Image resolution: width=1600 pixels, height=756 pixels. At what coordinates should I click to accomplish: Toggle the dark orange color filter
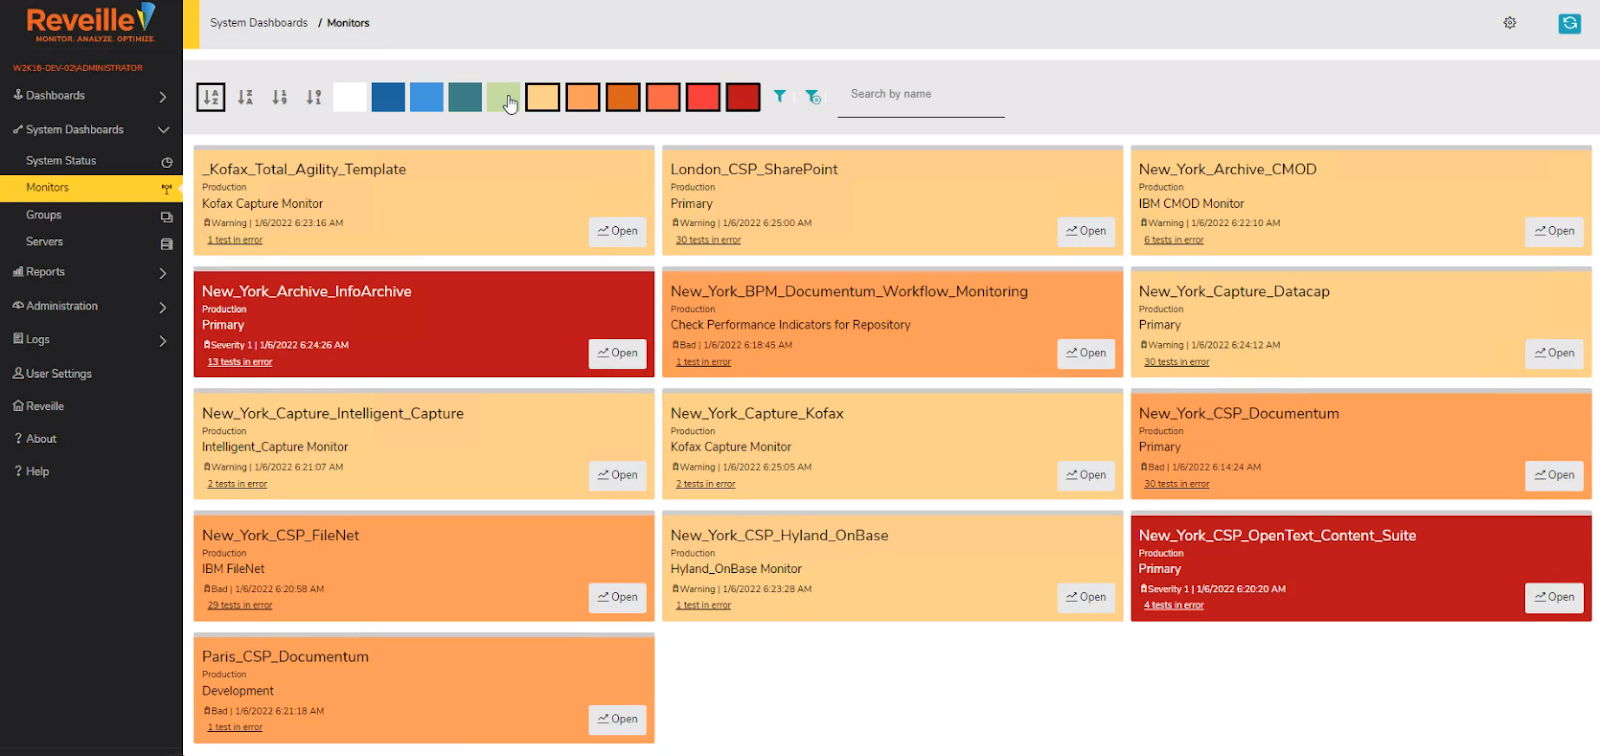[623, 97]
